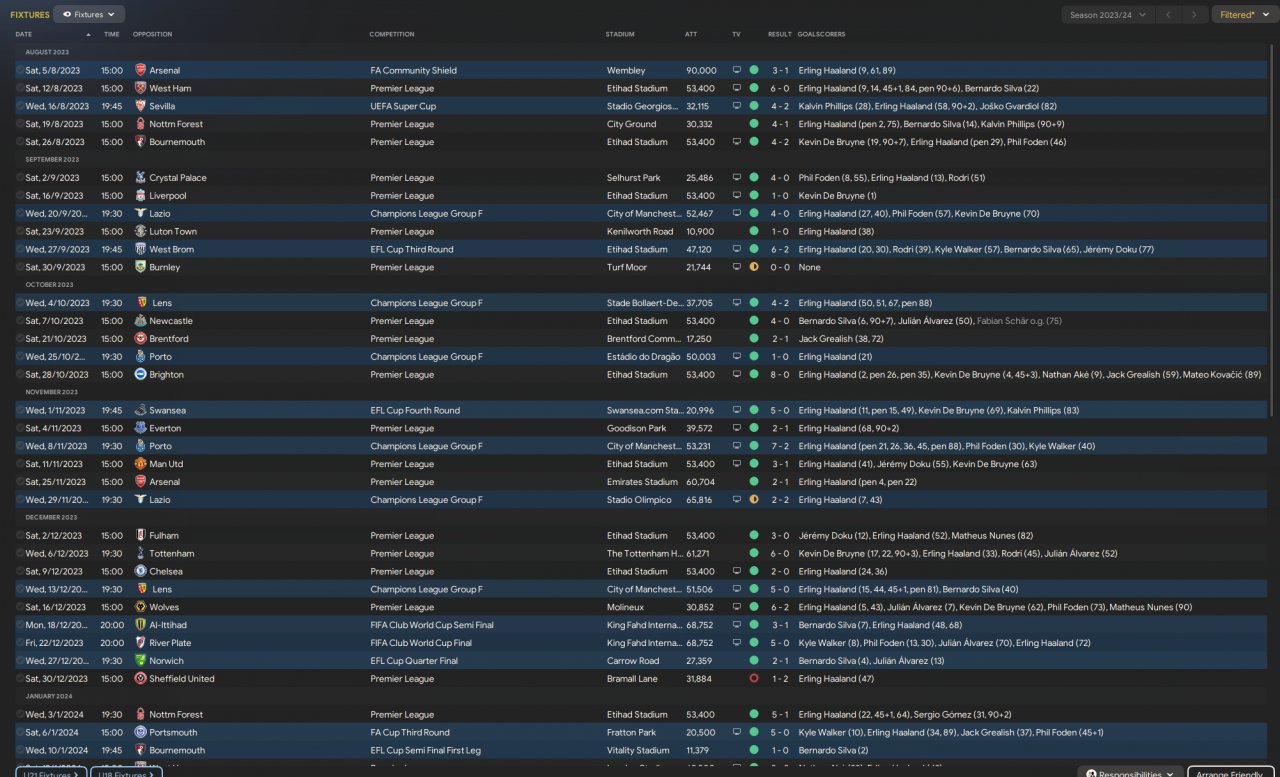Screen dimensions: 1280x777
Task: Click the 8 - 0 result against Brighton
Action: pos(780,375)
